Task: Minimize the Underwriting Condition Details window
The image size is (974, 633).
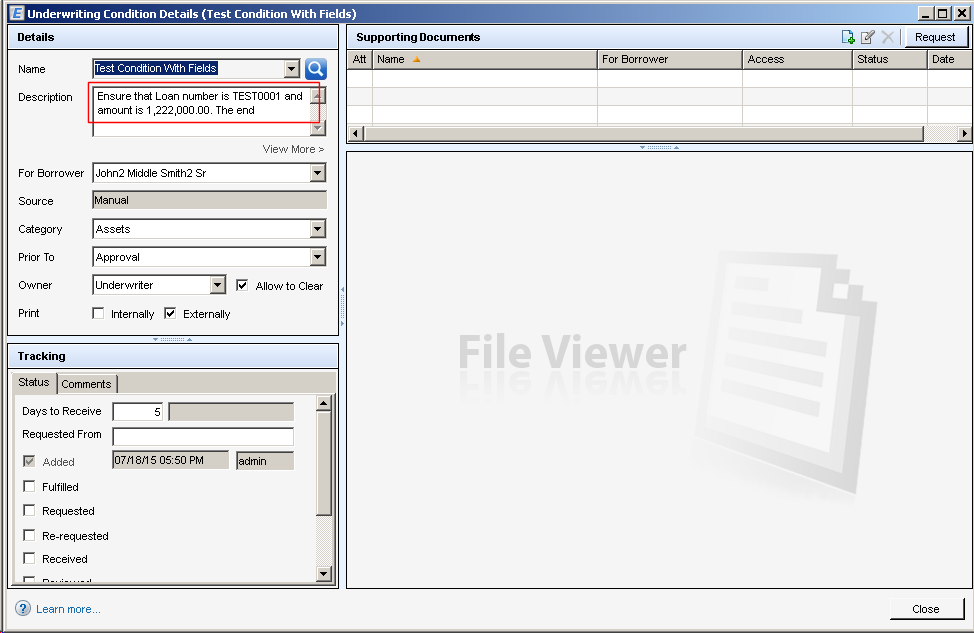Action: (926, 13)
